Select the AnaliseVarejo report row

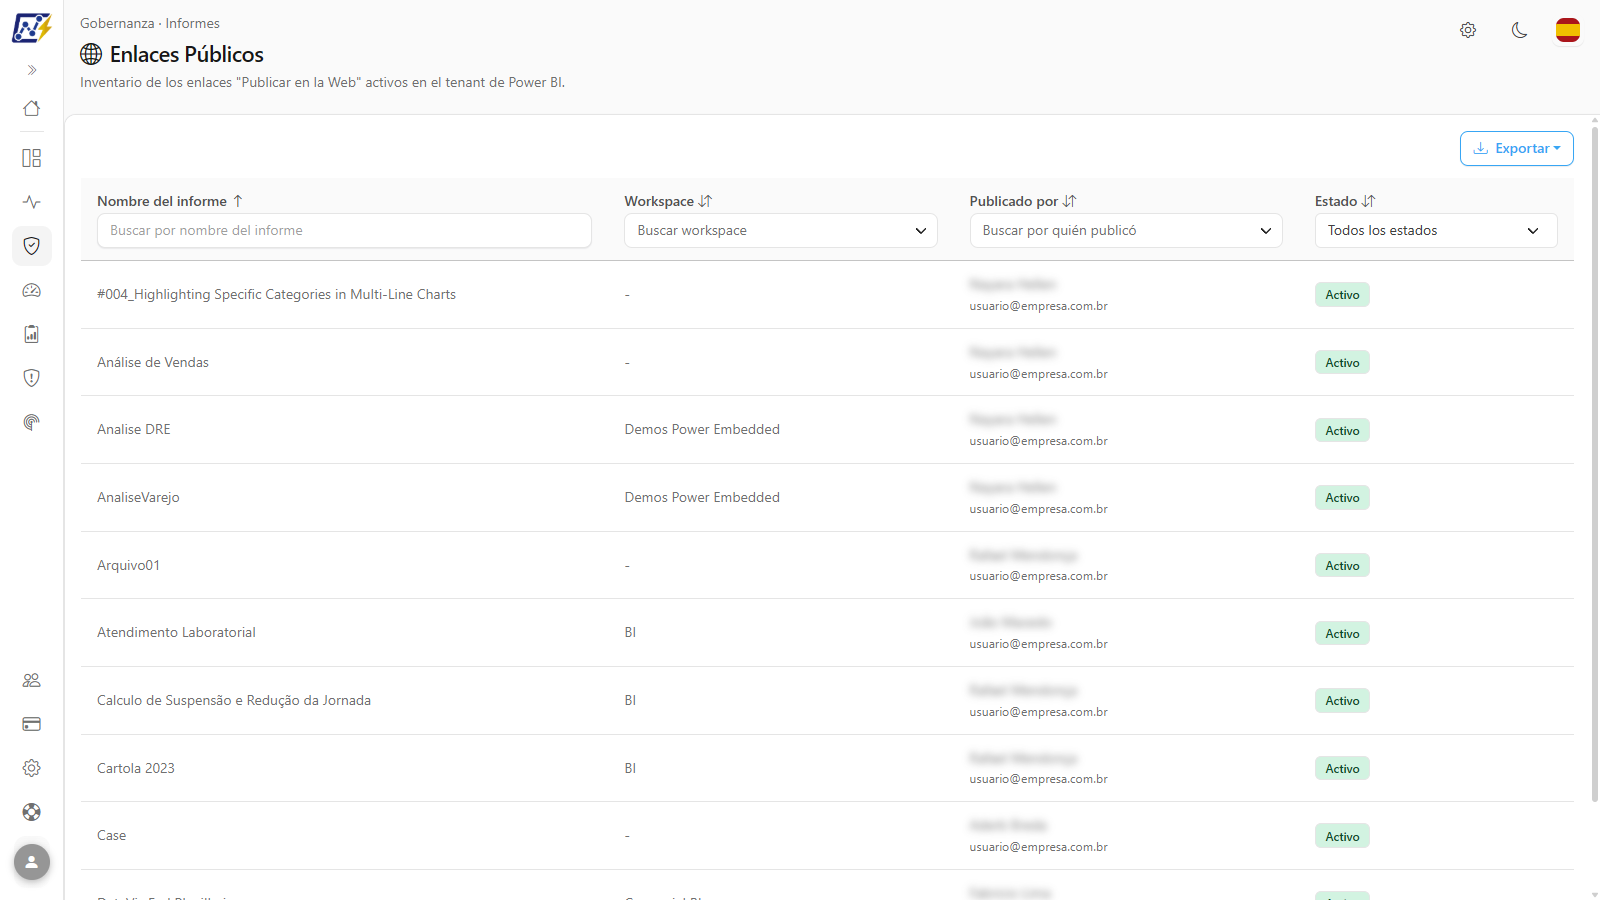tap(827, 498)
